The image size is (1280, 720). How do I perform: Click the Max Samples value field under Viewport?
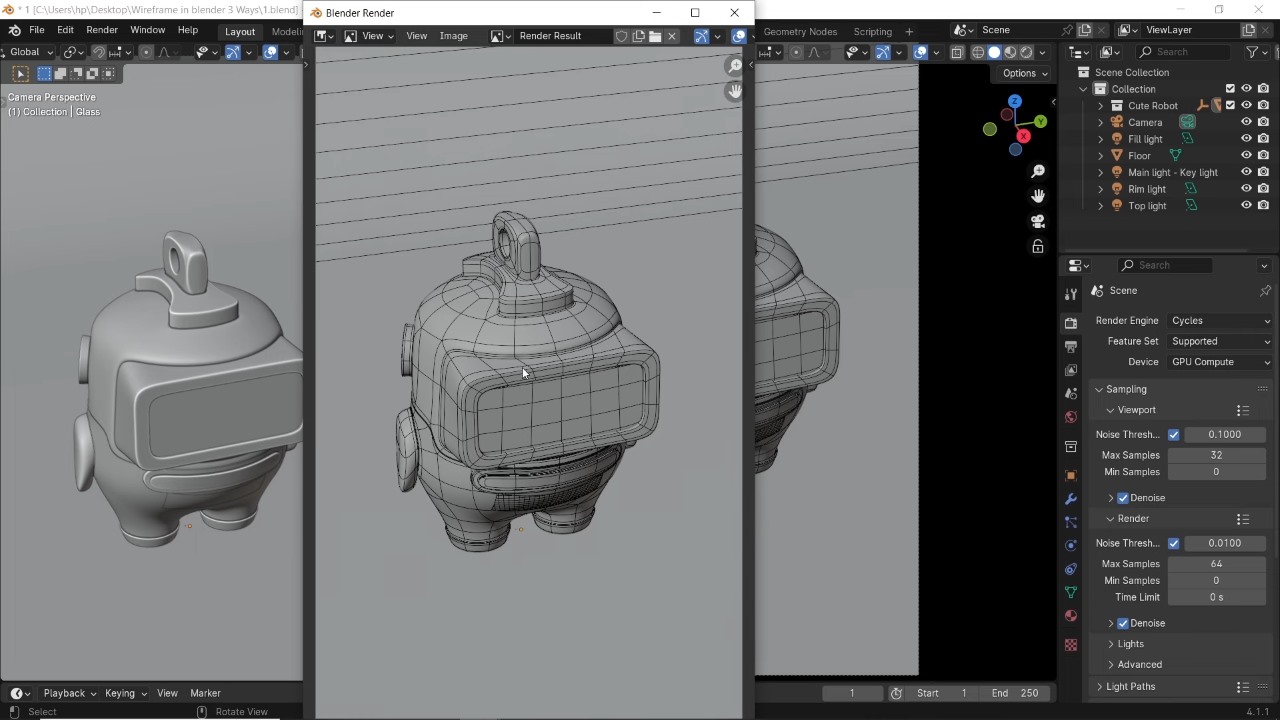pos(1216,455)
